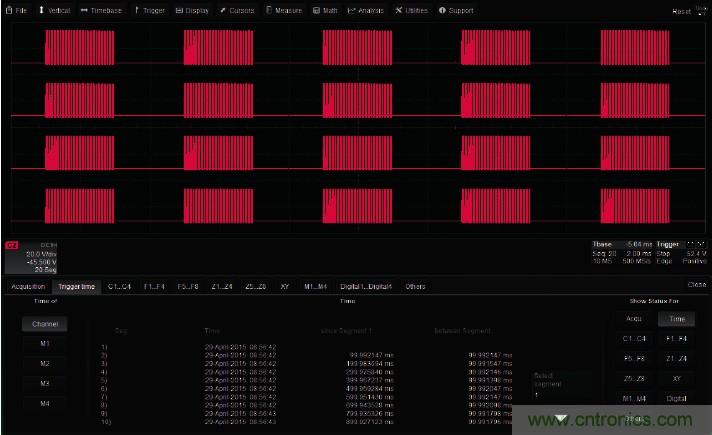
Task: Open the Support menu
Action: (457, 10)
